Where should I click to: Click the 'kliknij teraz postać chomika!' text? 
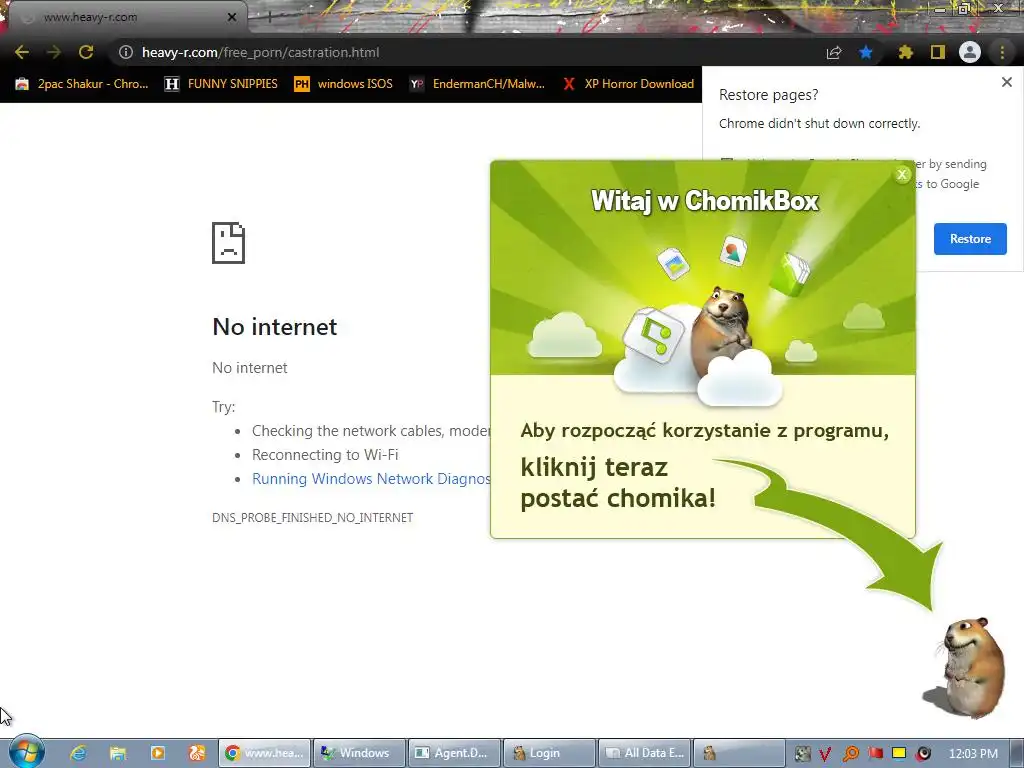click(x=618, y=483)
